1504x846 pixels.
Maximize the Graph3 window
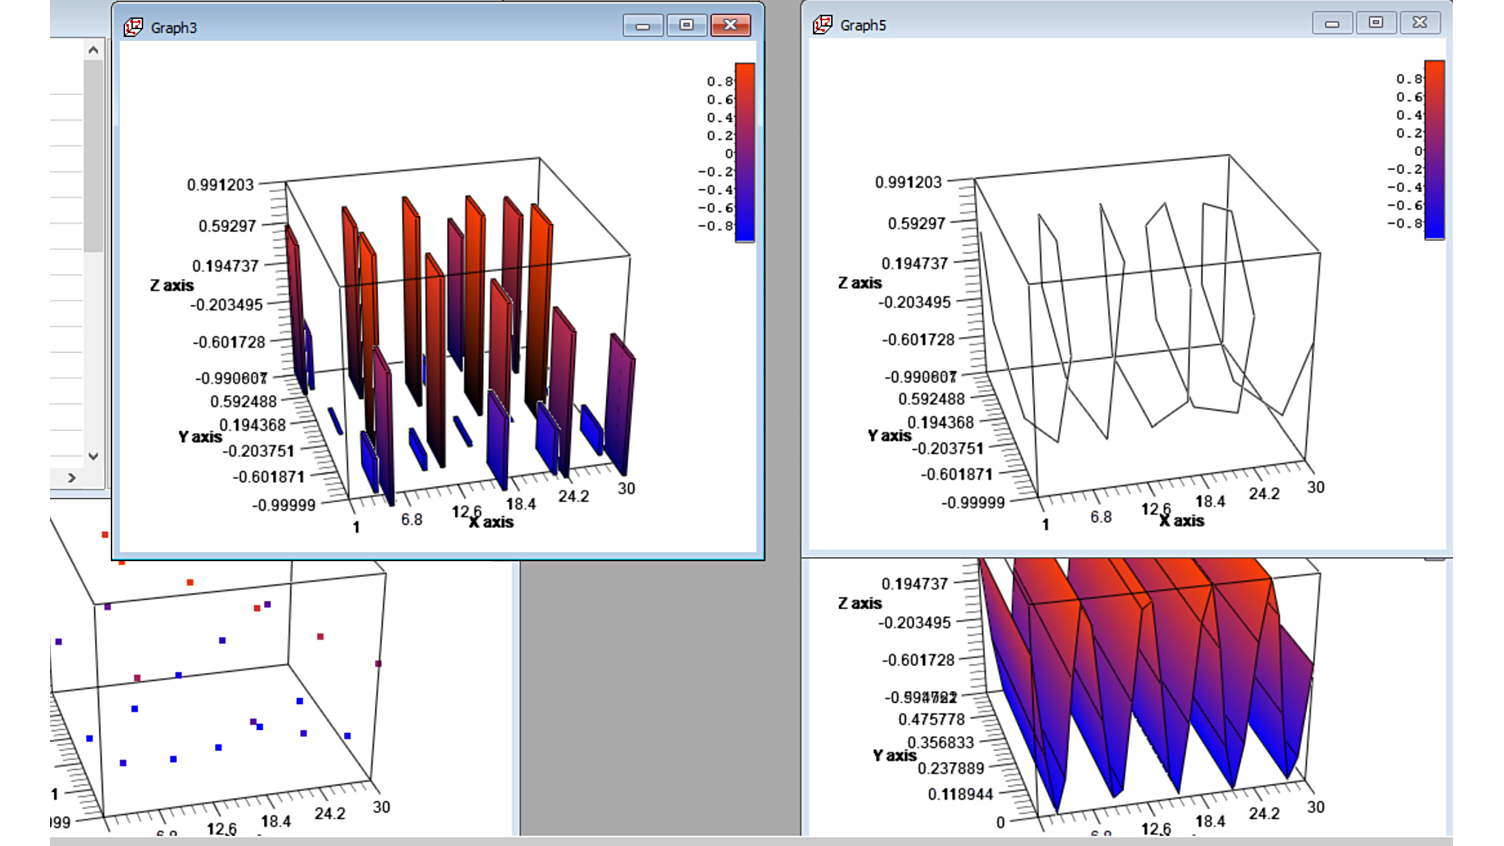coord(687,25)
